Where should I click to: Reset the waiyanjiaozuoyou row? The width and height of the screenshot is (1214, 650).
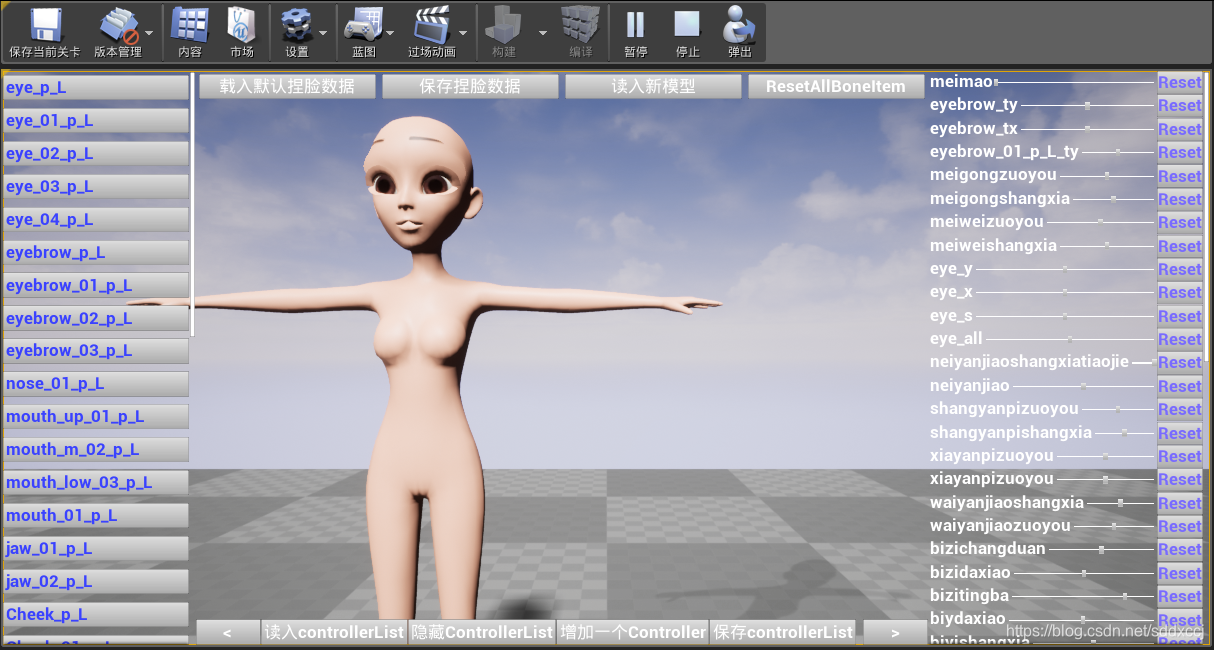(1180, 526)
